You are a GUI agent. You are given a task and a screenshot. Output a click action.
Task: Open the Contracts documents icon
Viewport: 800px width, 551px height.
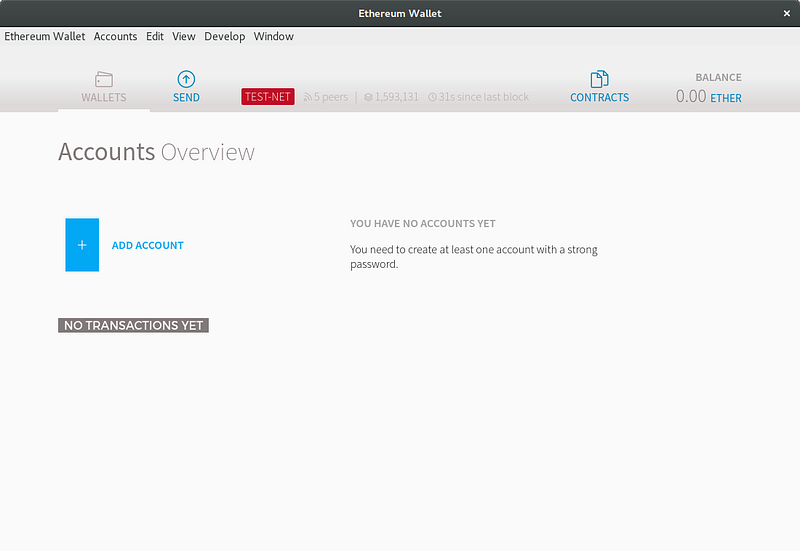pyautogui.click(x=599, y=79)
